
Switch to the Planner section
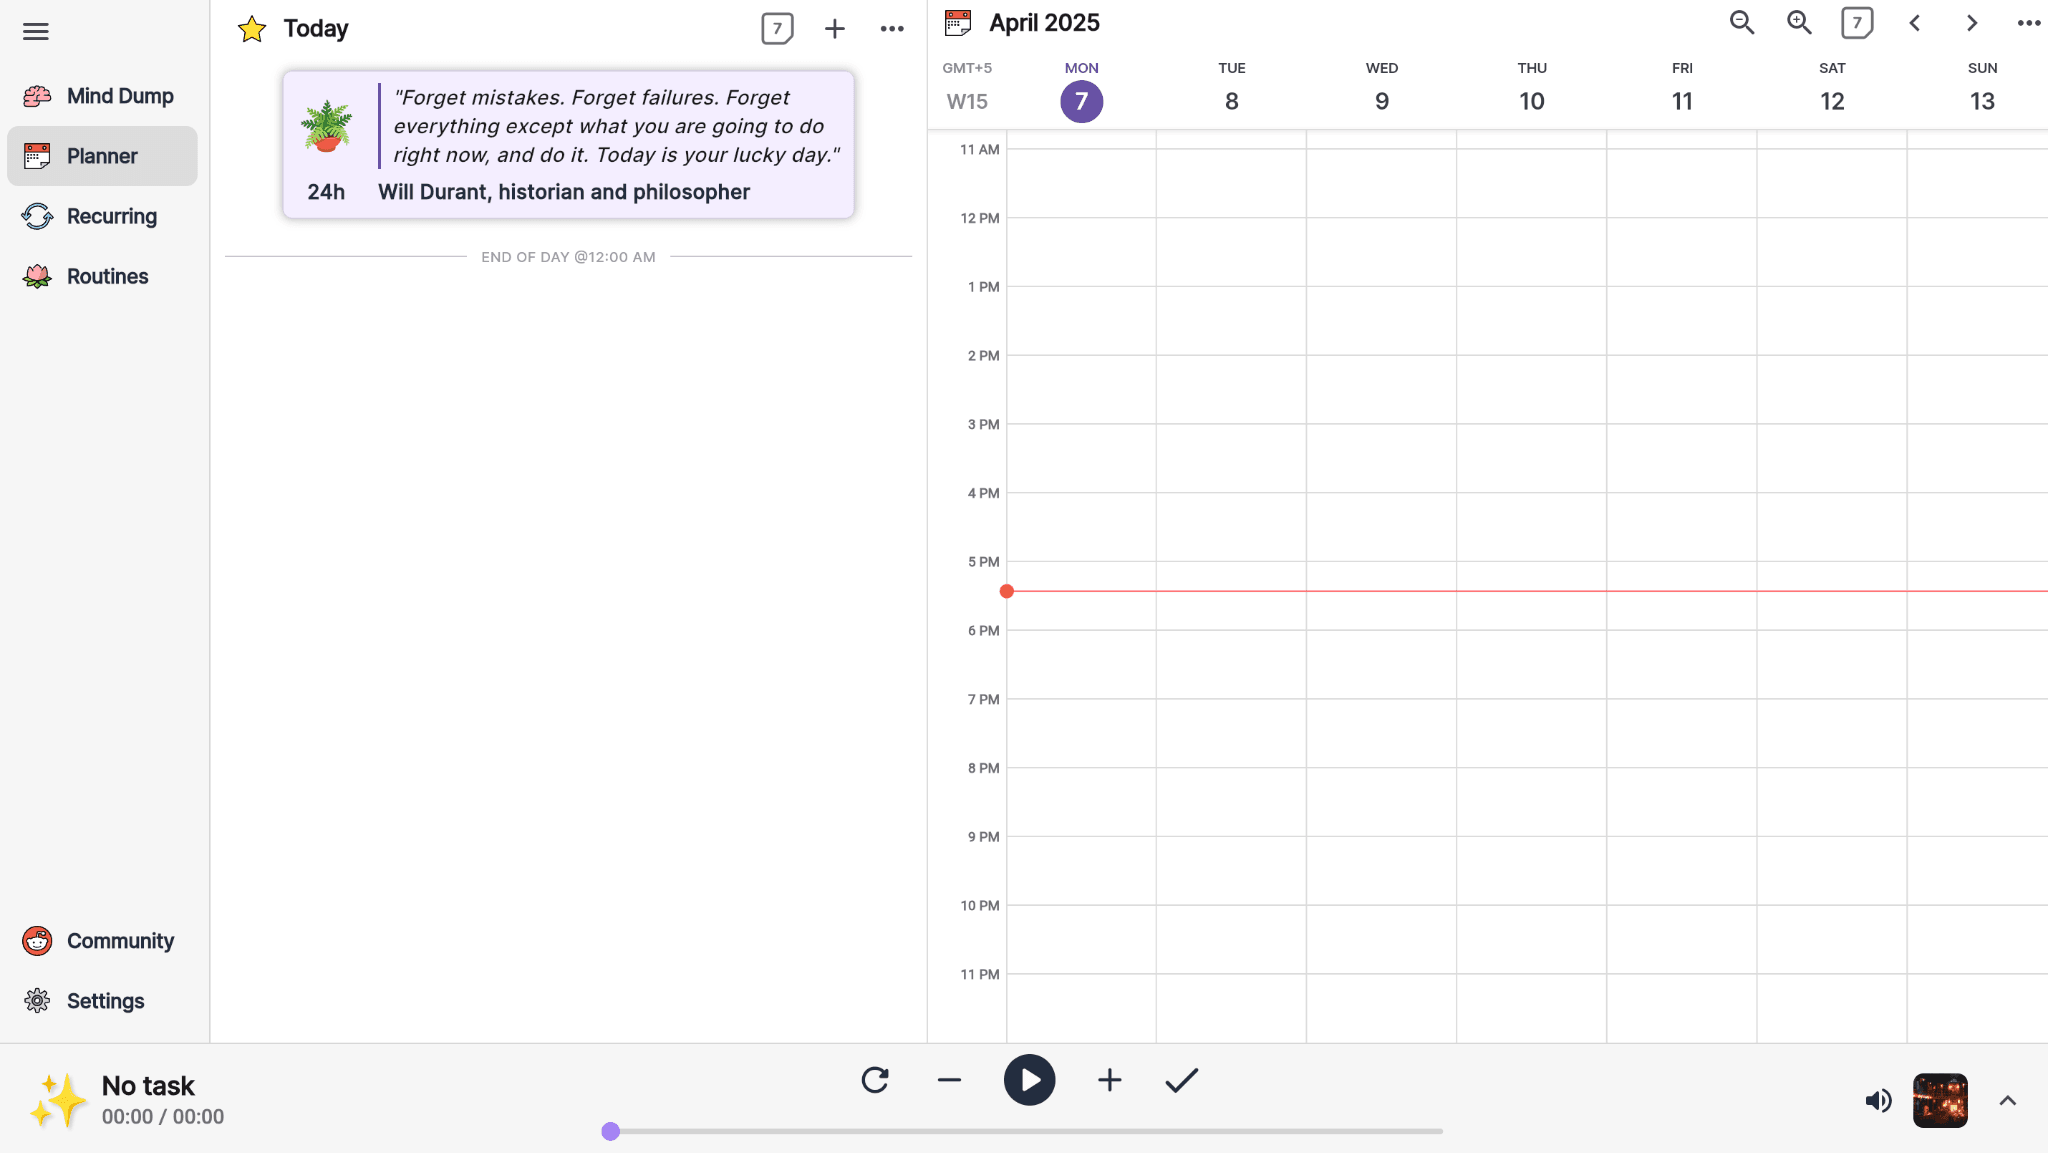(x=103, y=155)
